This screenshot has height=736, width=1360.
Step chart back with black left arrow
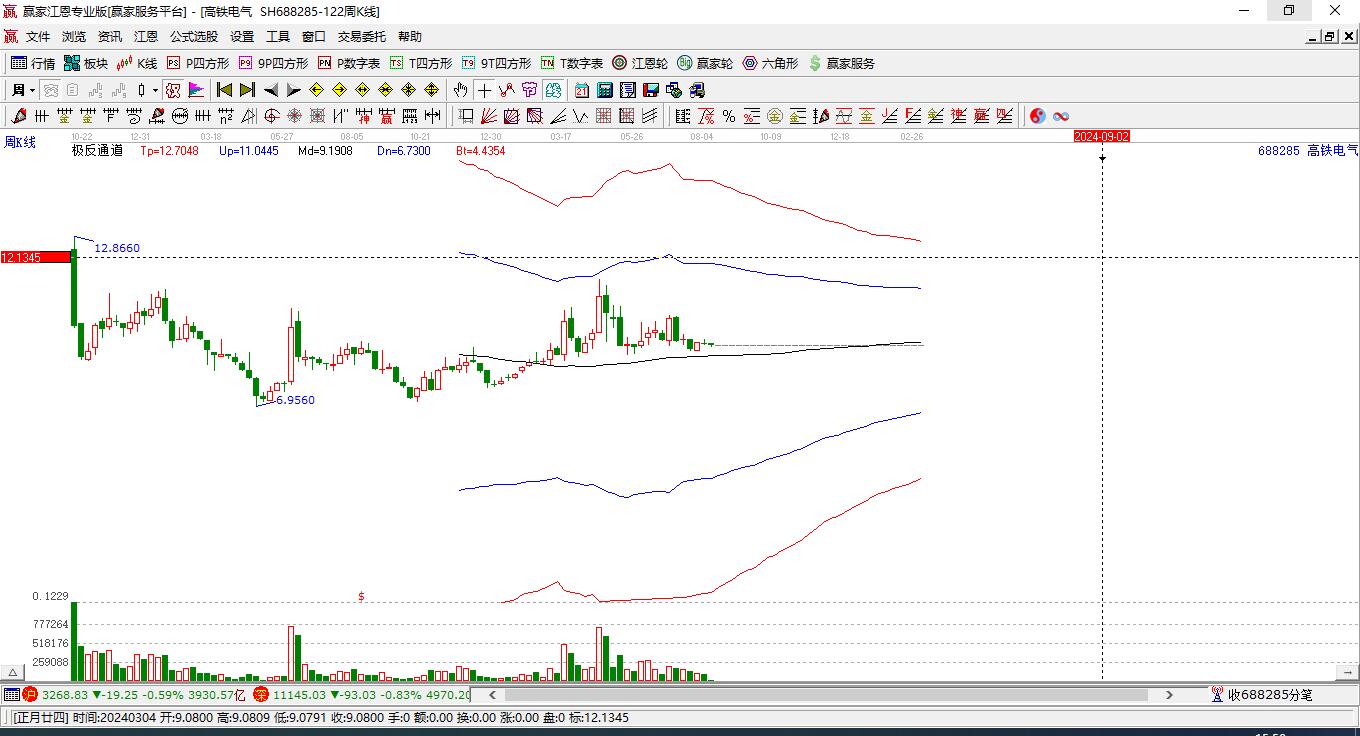click(270, 90)
